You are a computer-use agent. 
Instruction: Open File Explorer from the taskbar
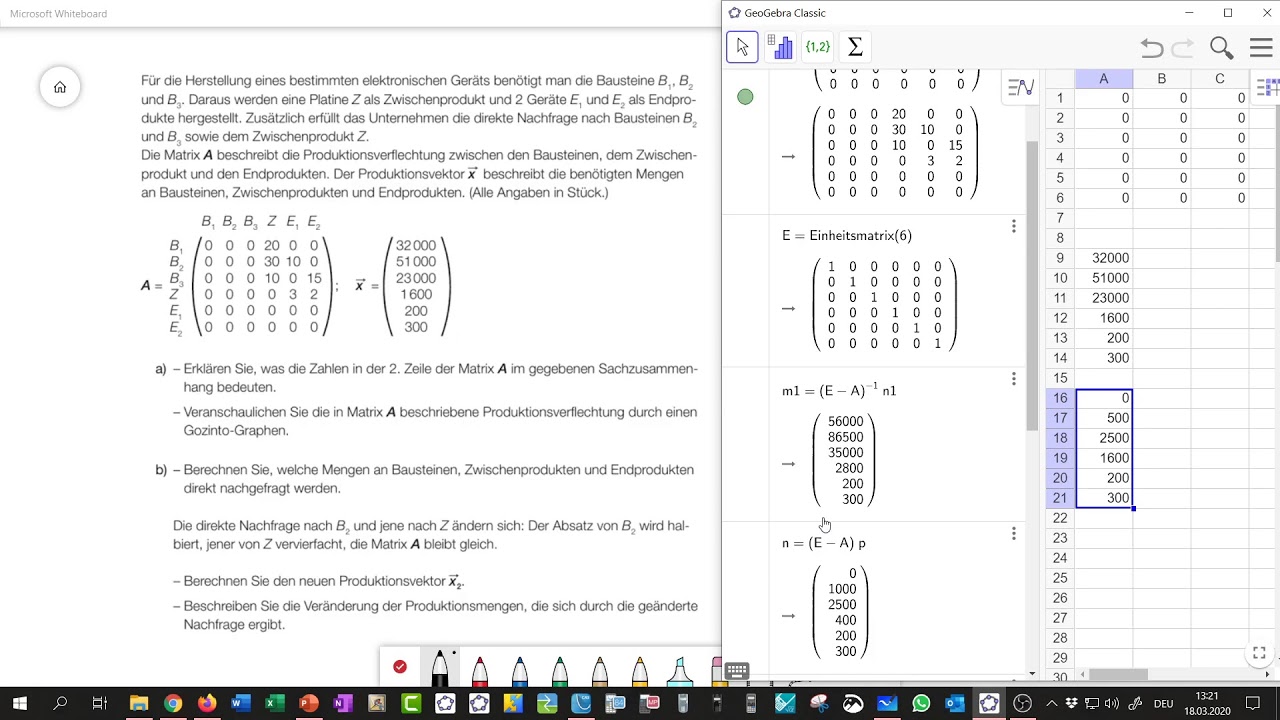(138, 704)
